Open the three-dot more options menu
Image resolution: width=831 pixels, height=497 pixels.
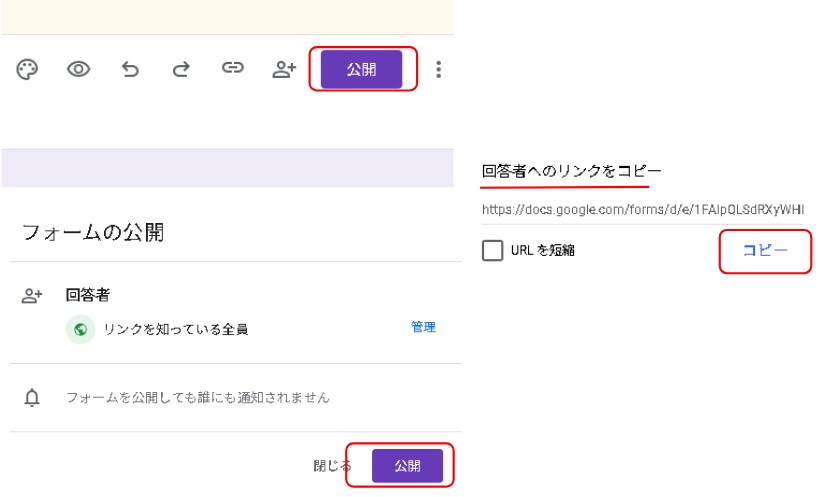click(438, 70)
